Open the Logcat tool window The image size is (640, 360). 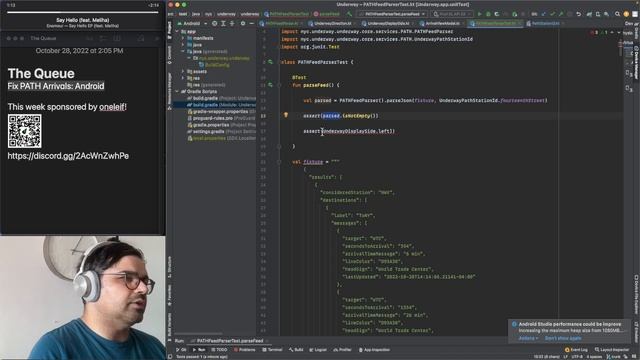tap(318, 350)
